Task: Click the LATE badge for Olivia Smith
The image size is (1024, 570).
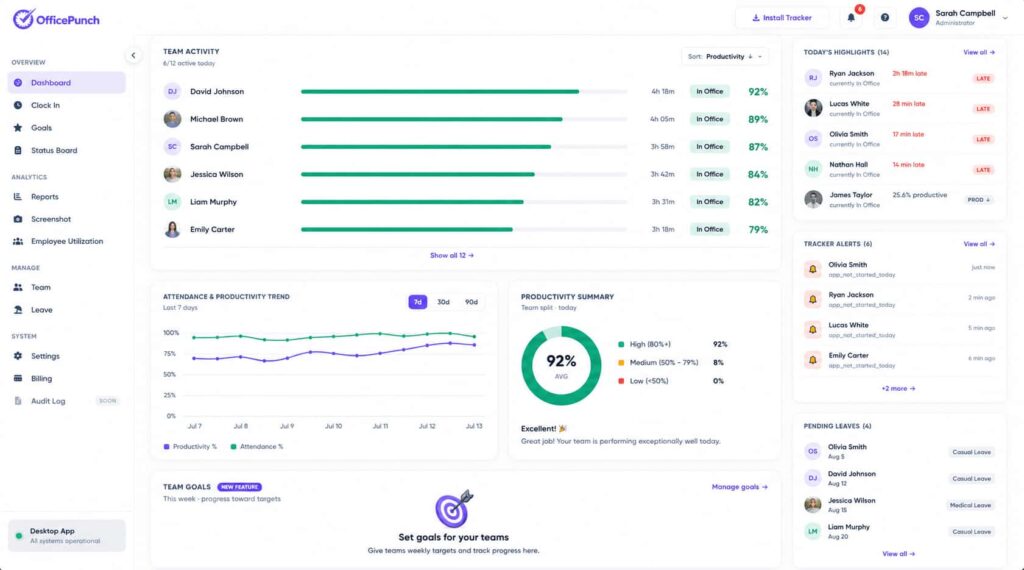Action: coord(983,139)
